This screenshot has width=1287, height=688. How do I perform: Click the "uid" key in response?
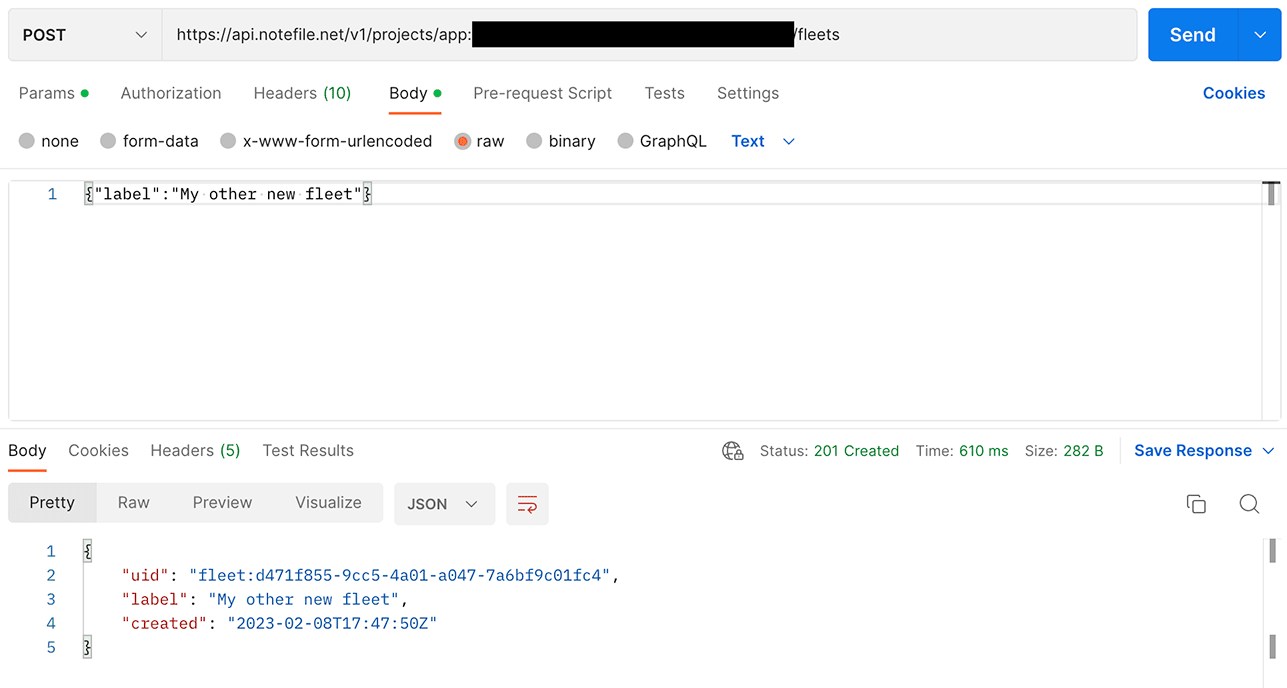[145, 575]
